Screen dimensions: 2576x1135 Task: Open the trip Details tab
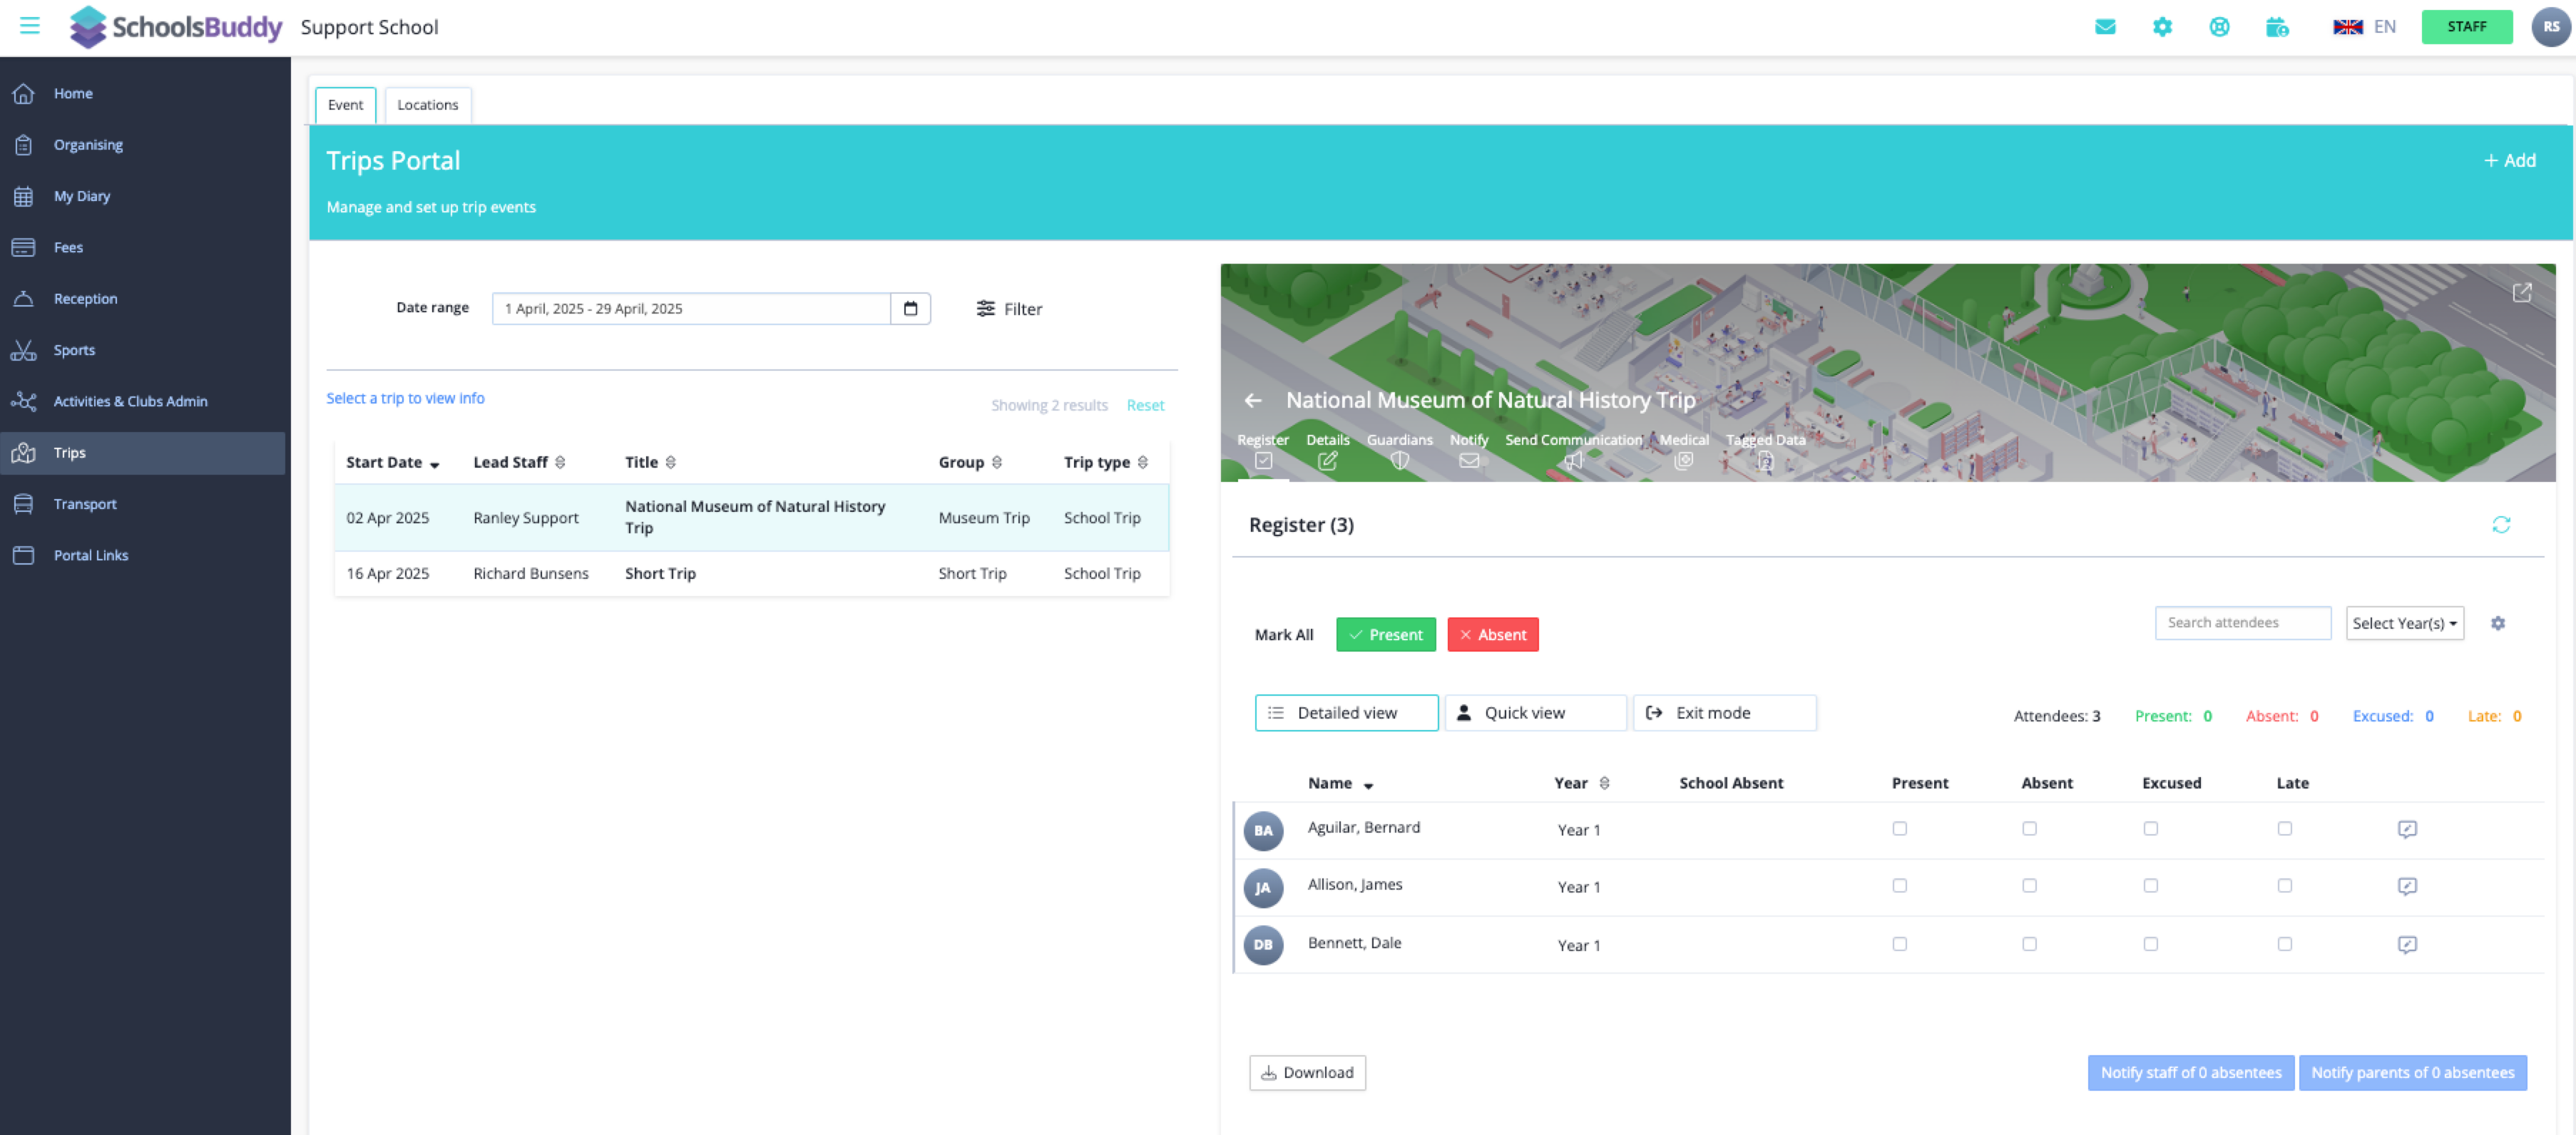1327,451
